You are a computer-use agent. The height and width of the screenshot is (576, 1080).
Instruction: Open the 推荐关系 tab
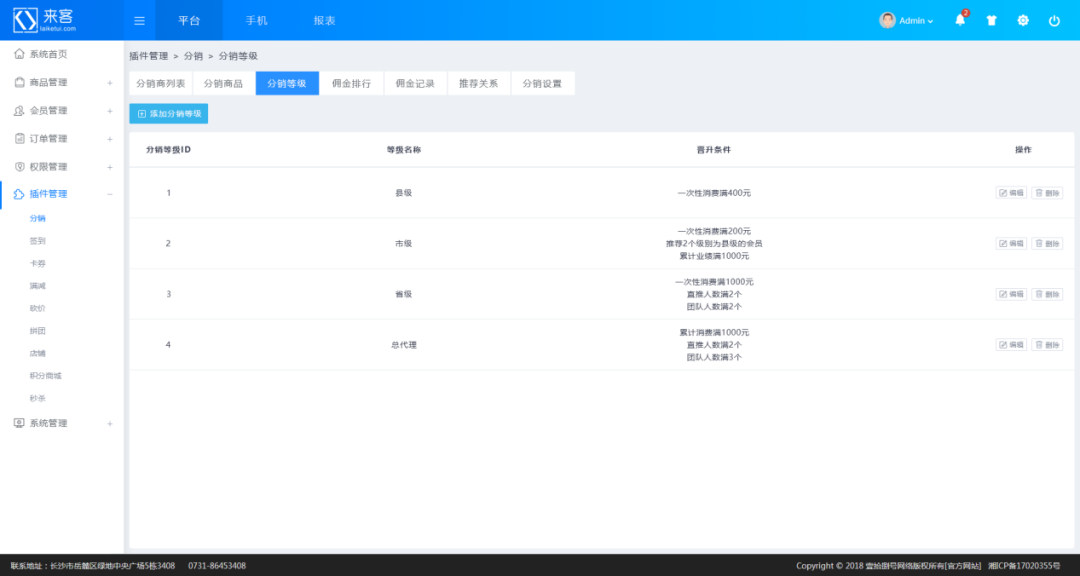(479, 83)
